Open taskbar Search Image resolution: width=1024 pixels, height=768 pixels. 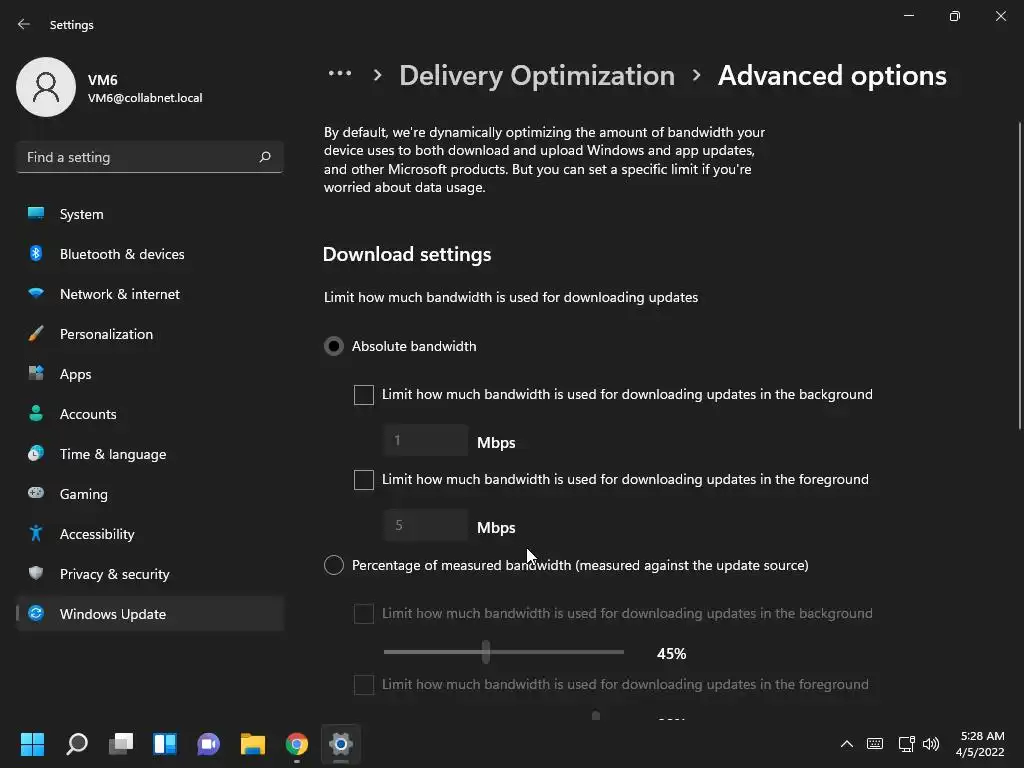pos(77,744)
